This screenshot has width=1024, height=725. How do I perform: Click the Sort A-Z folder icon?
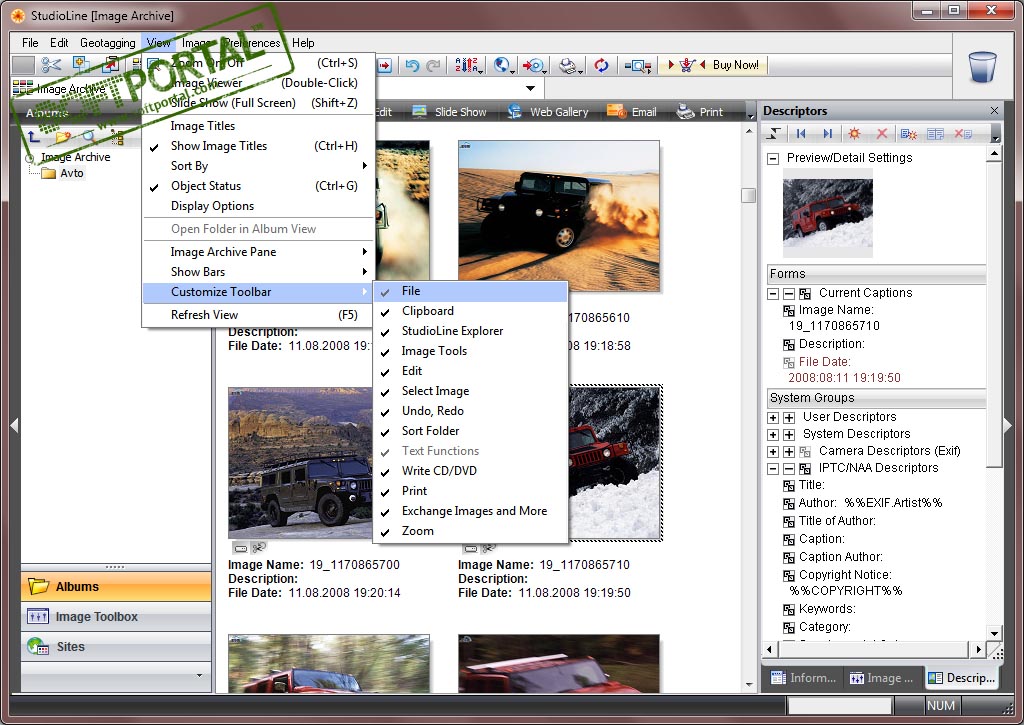pos(467,65)
